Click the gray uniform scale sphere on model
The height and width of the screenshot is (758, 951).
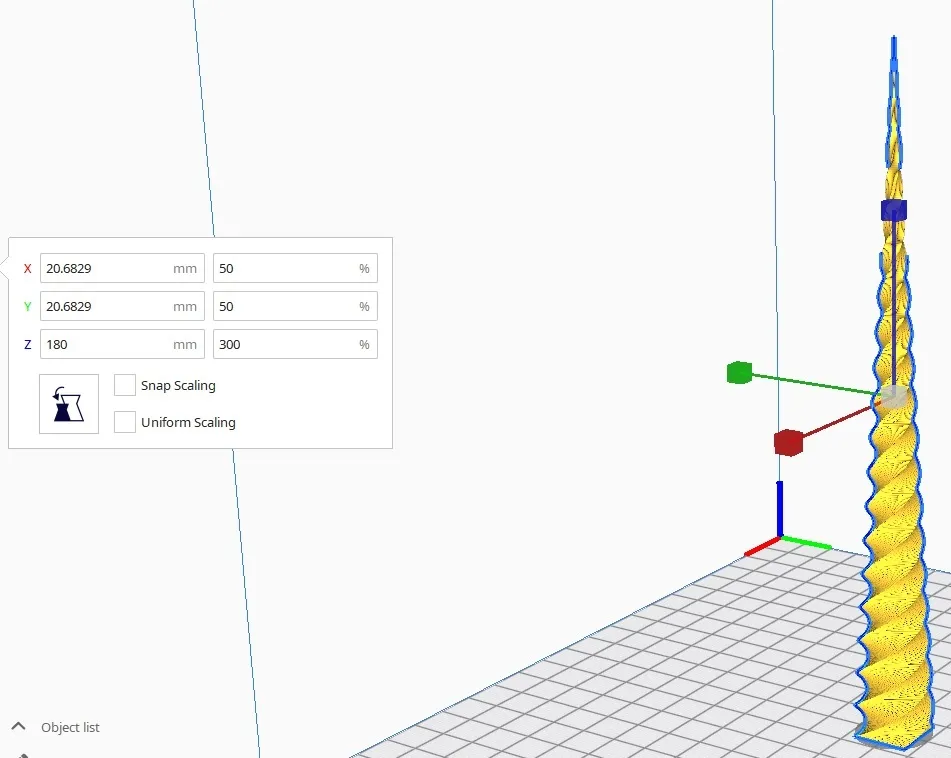[x=893, y=396]
